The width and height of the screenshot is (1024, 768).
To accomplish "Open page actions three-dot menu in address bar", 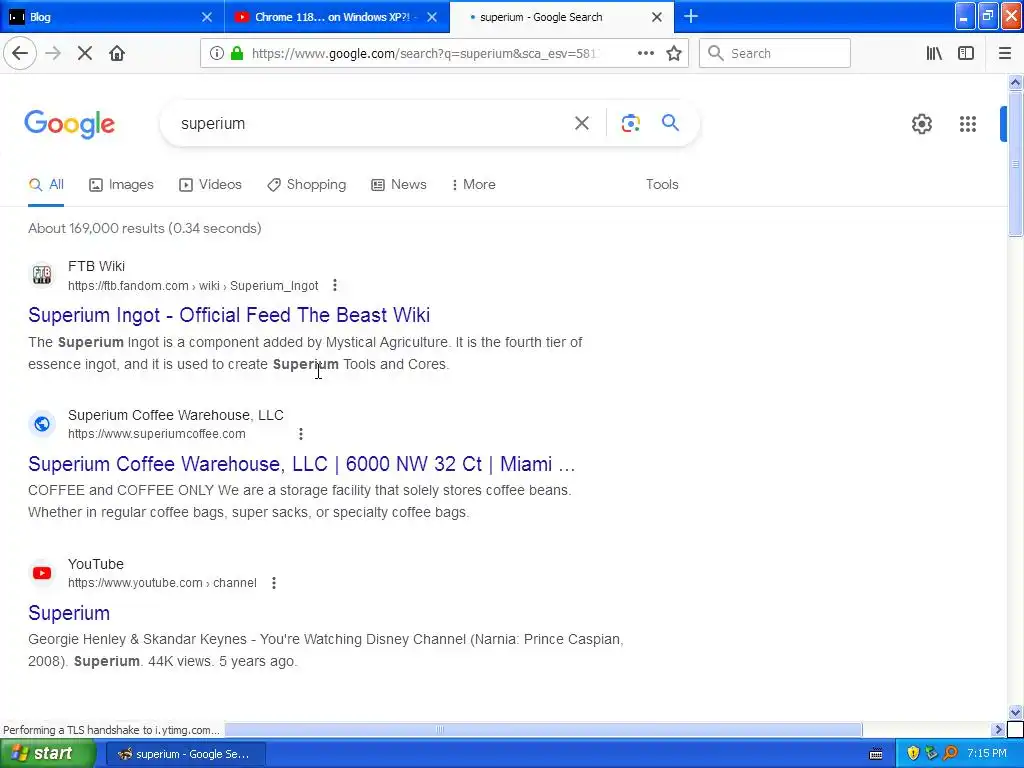I will 645,54.
